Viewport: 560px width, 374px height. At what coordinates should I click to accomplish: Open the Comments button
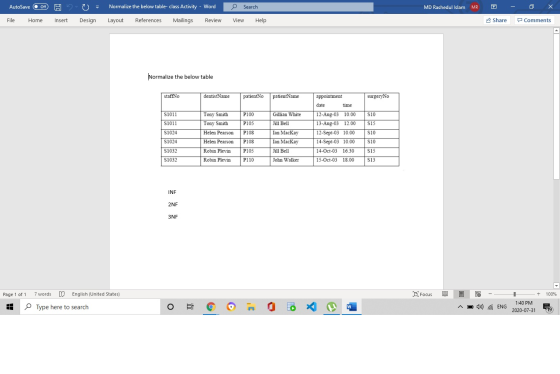click(x=534, y=20)
